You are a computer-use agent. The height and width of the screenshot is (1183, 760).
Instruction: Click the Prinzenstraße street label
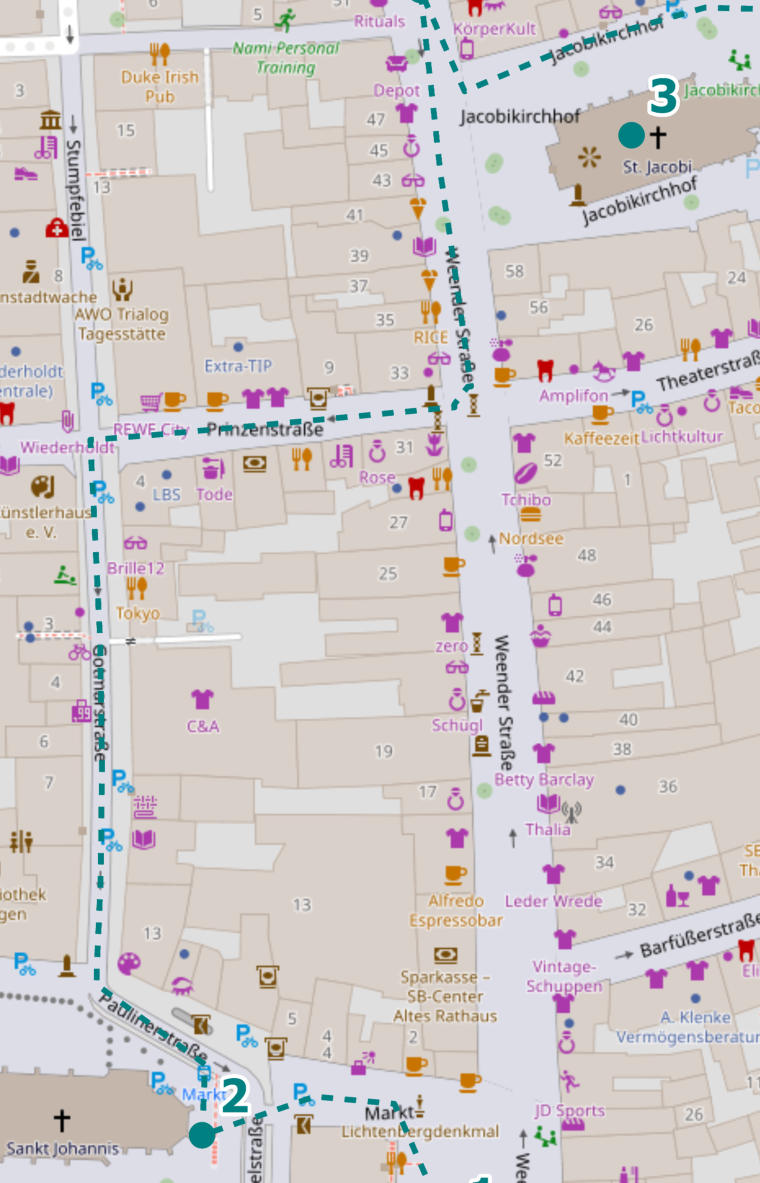pos(265,429)
